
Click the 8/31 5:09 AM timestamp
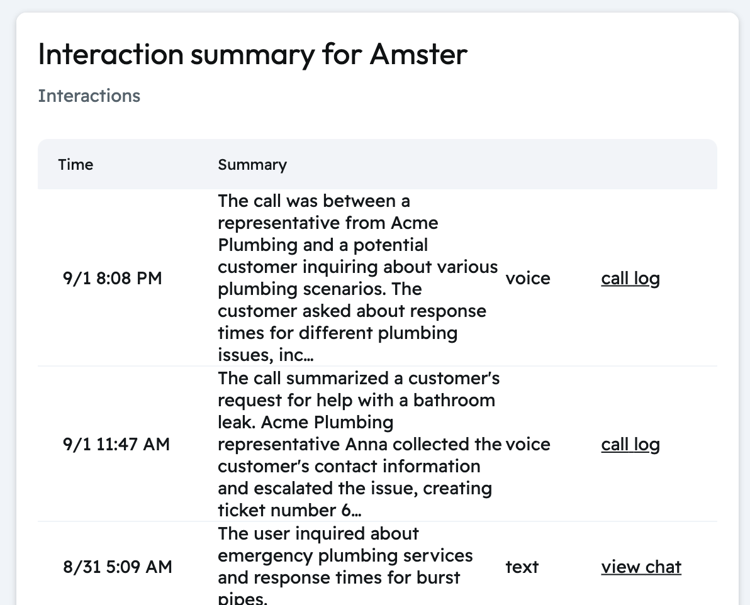(x=117, y=567)
